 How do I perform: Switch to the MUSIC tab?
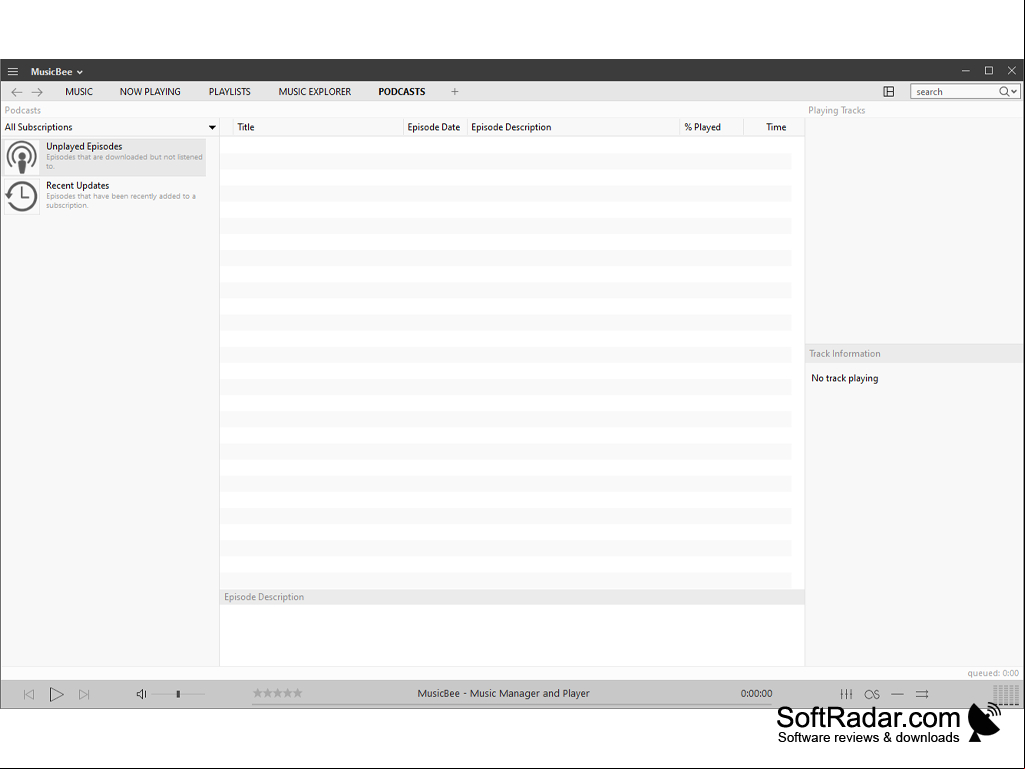coord(79,92)
